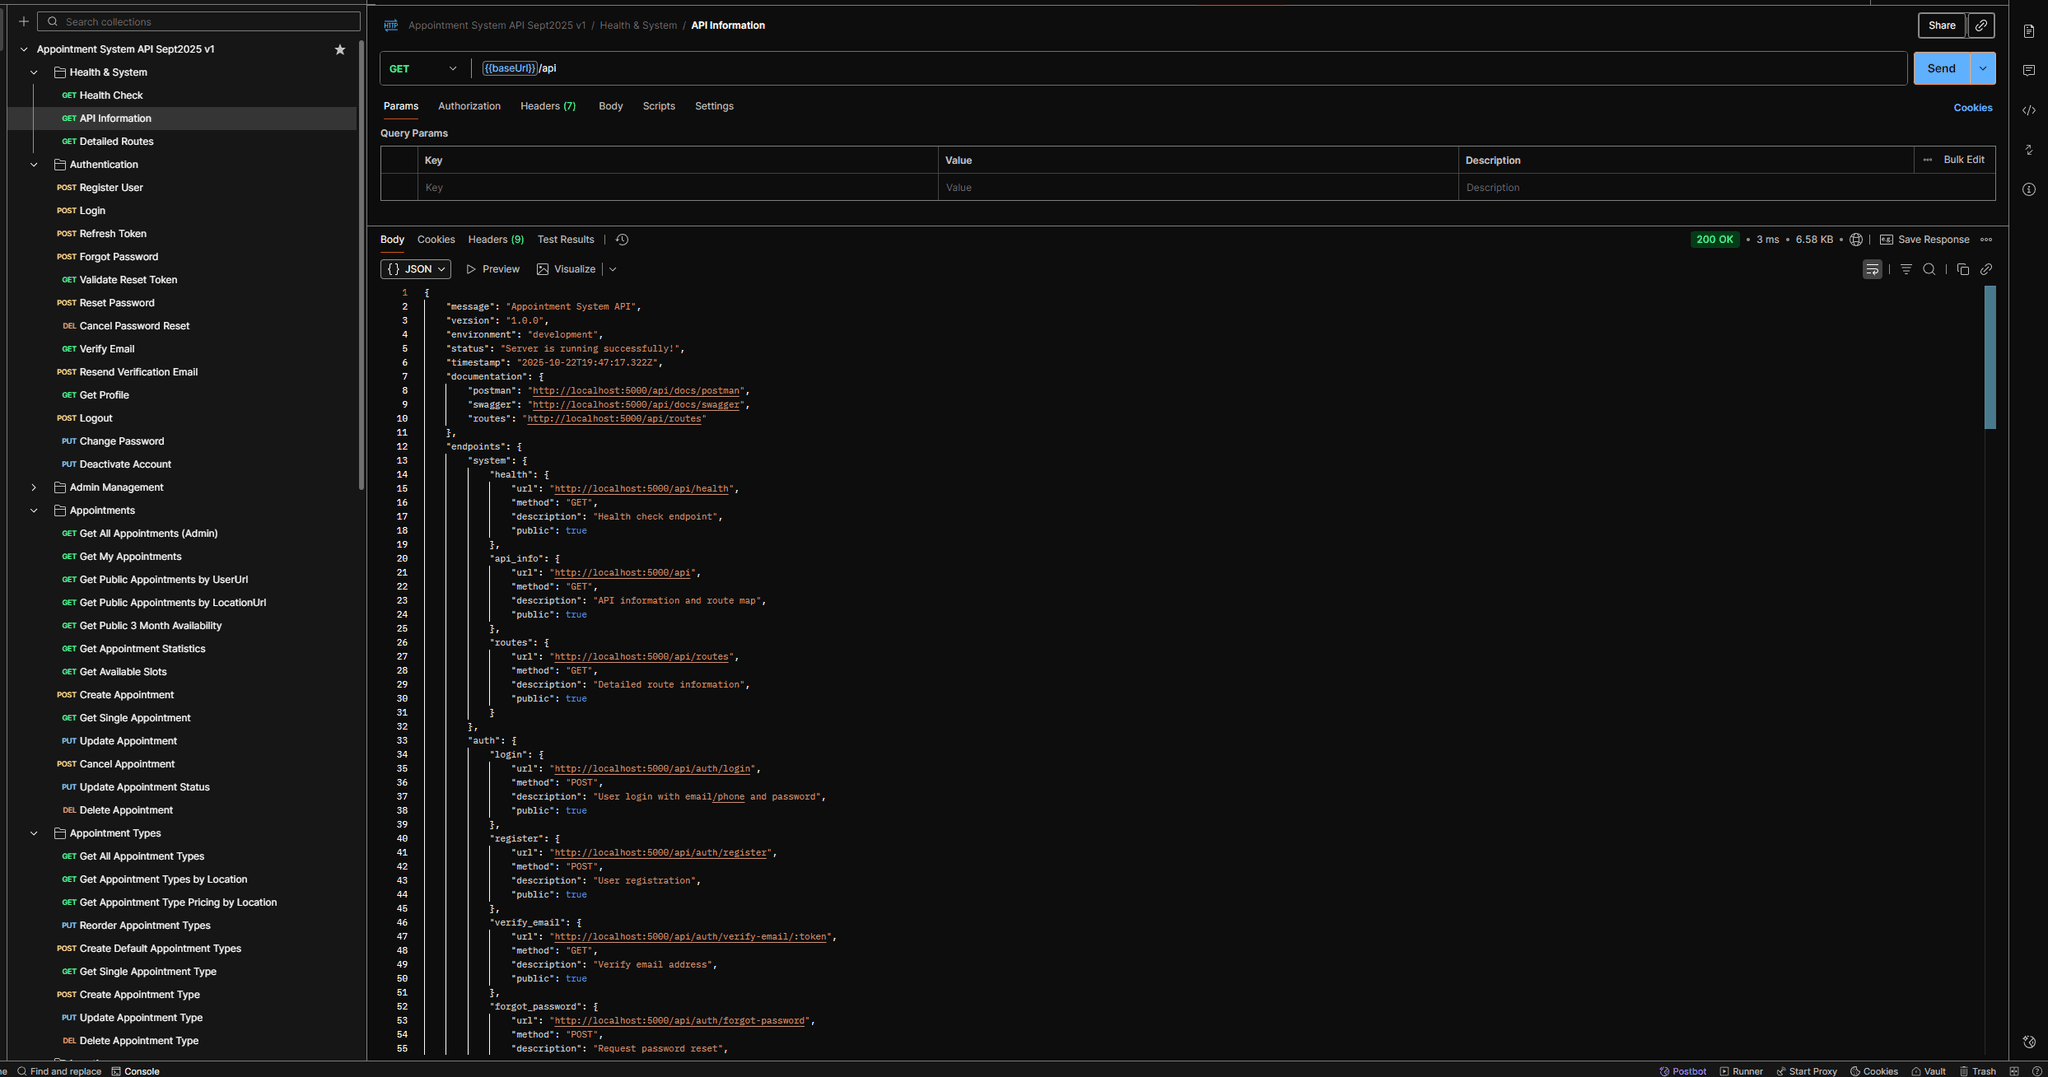This screenshot has width=2048, height=1077.
Task: Collapse the Authentication folder
Action: coord(34,165)
